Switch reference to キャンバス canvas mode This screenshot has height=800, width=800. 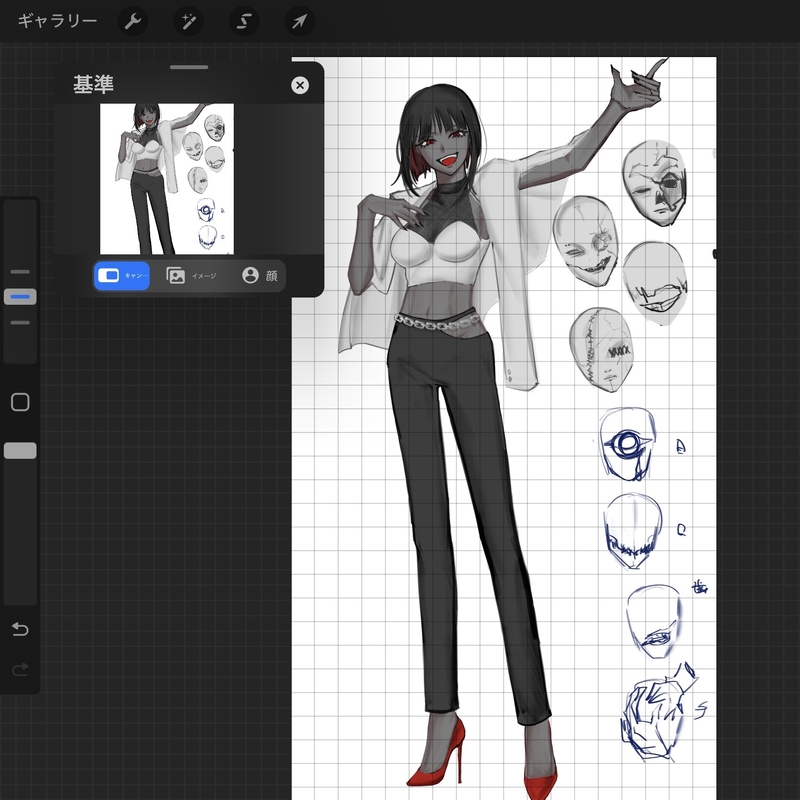point(122,276)
